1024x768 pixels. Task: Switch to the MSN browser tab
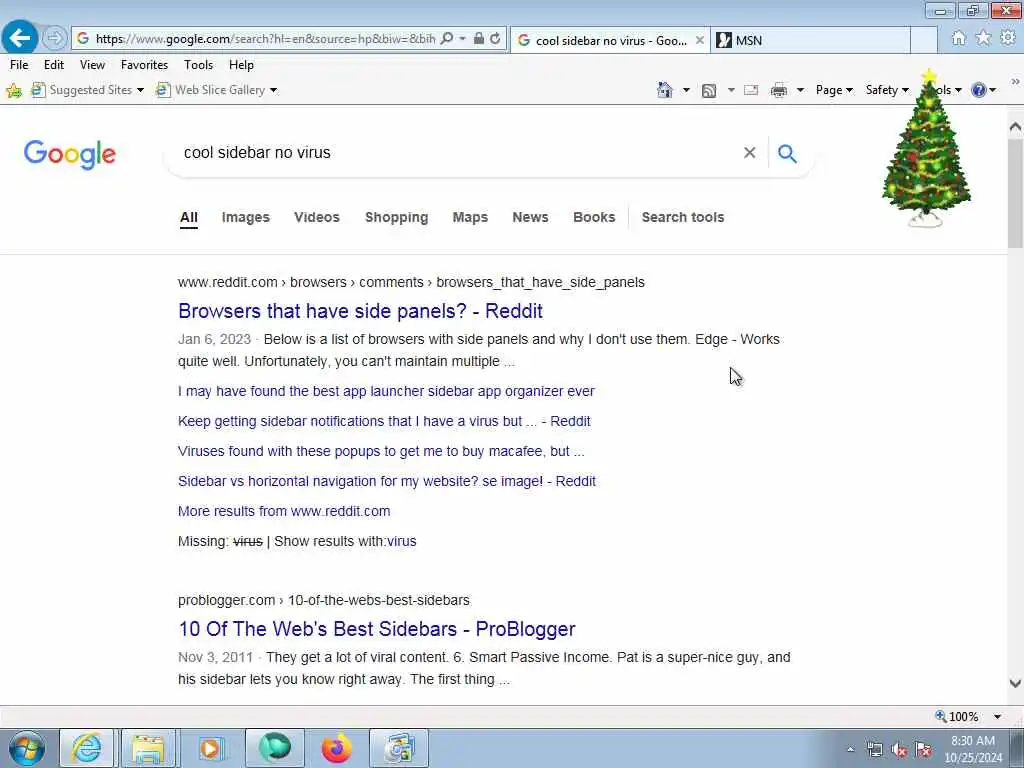click(x=810, y=40)
